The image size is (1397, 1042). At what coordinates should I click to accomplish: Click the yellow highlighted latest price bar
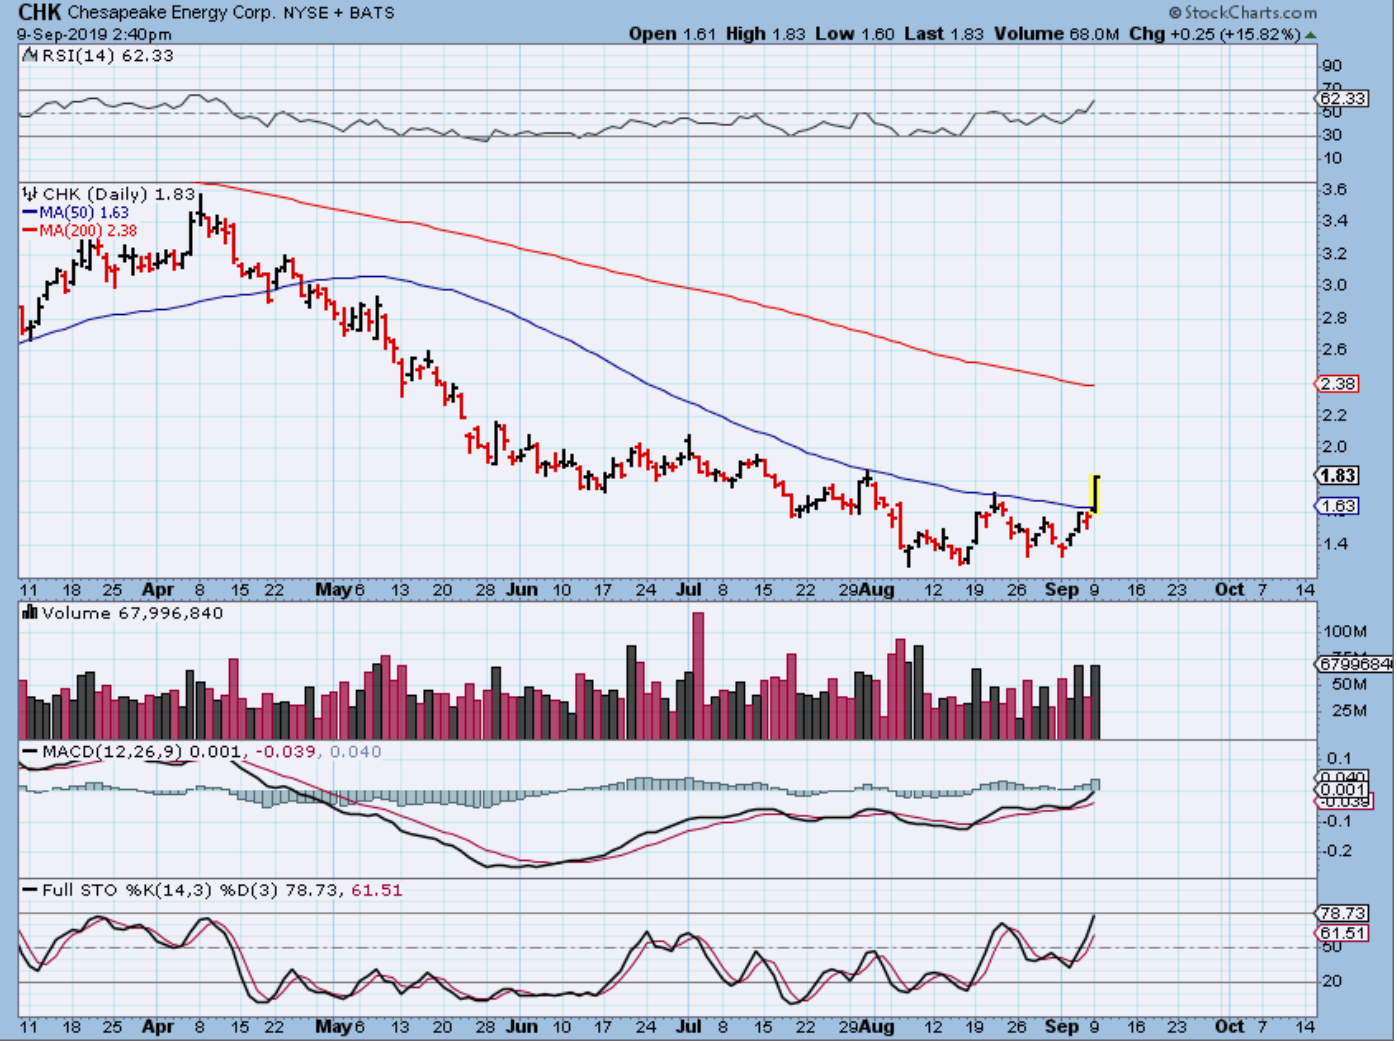pos(1095,495)
